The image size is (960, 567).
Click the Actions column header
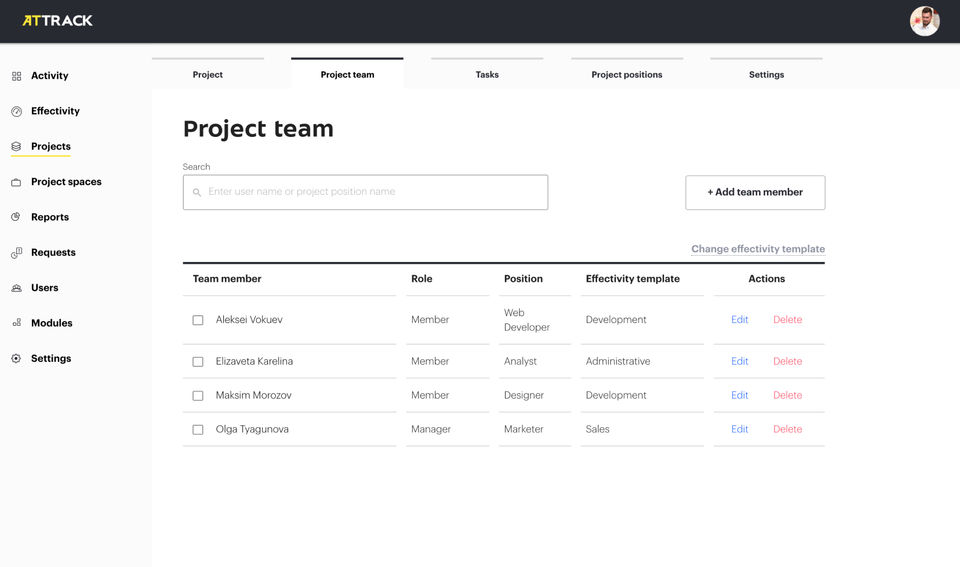(767, 279)
